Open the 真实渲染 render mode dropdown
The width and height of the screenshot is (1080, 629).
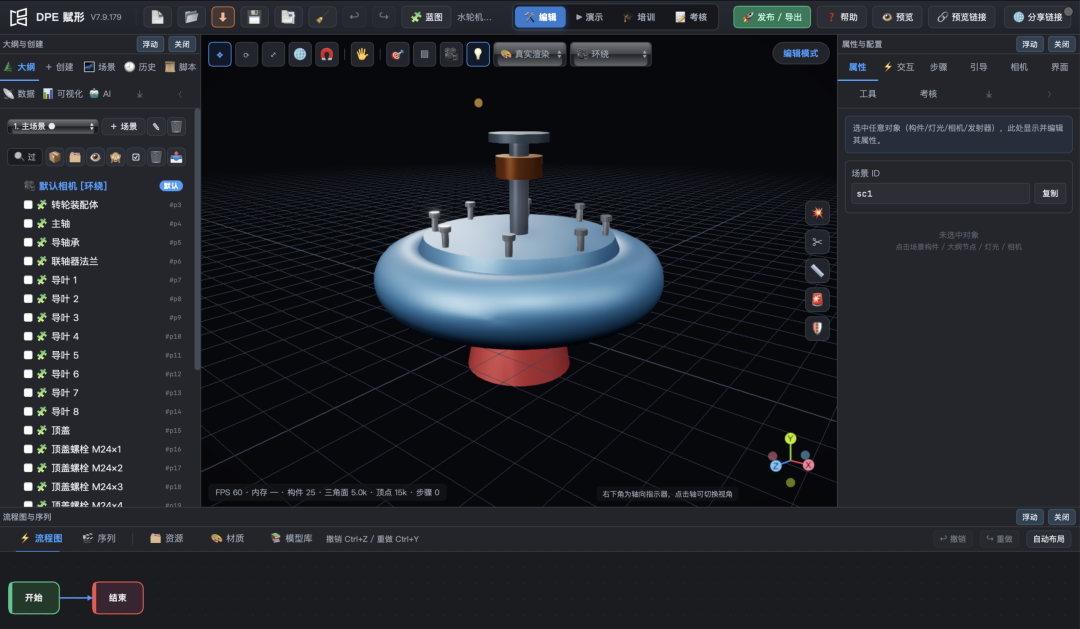(530, 54)
